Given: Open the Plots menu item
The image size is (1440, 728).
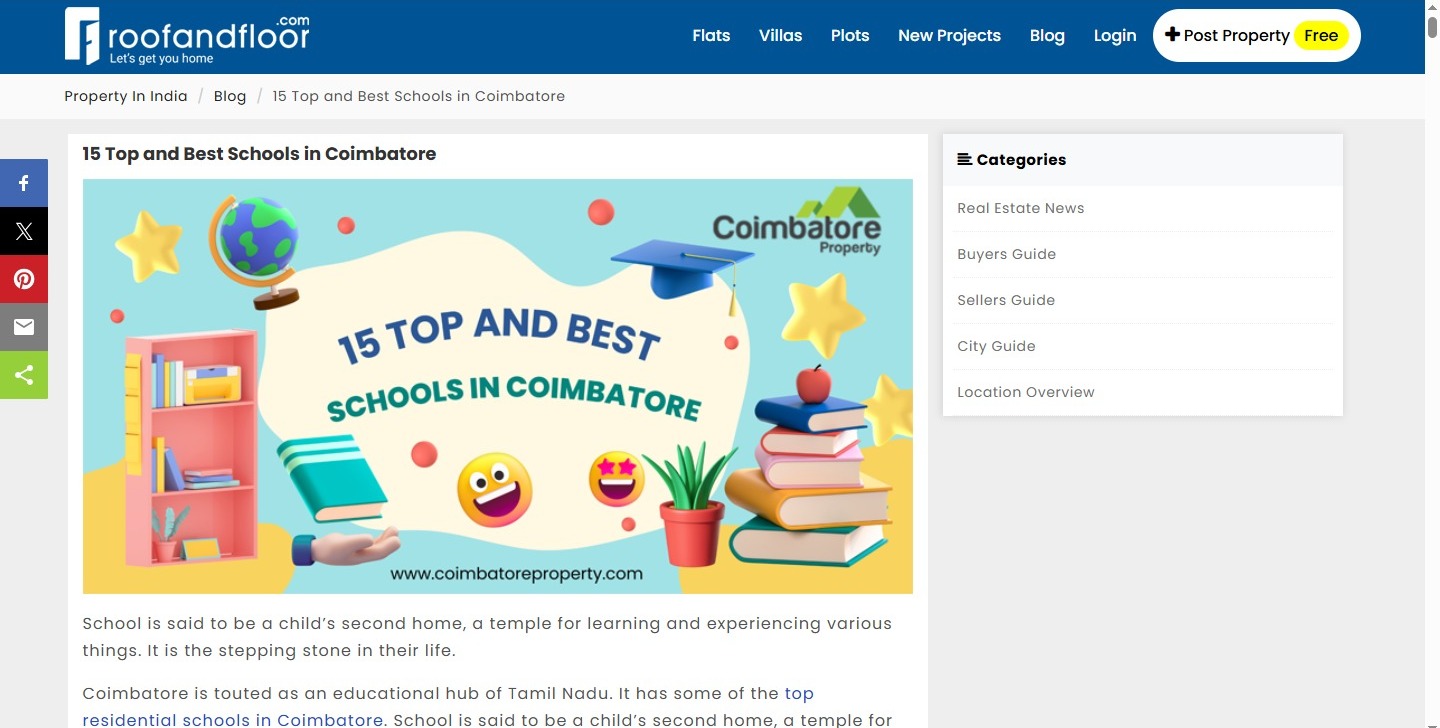Looking at the screenshot, I should pyautogui.click(x=850, y=35).
